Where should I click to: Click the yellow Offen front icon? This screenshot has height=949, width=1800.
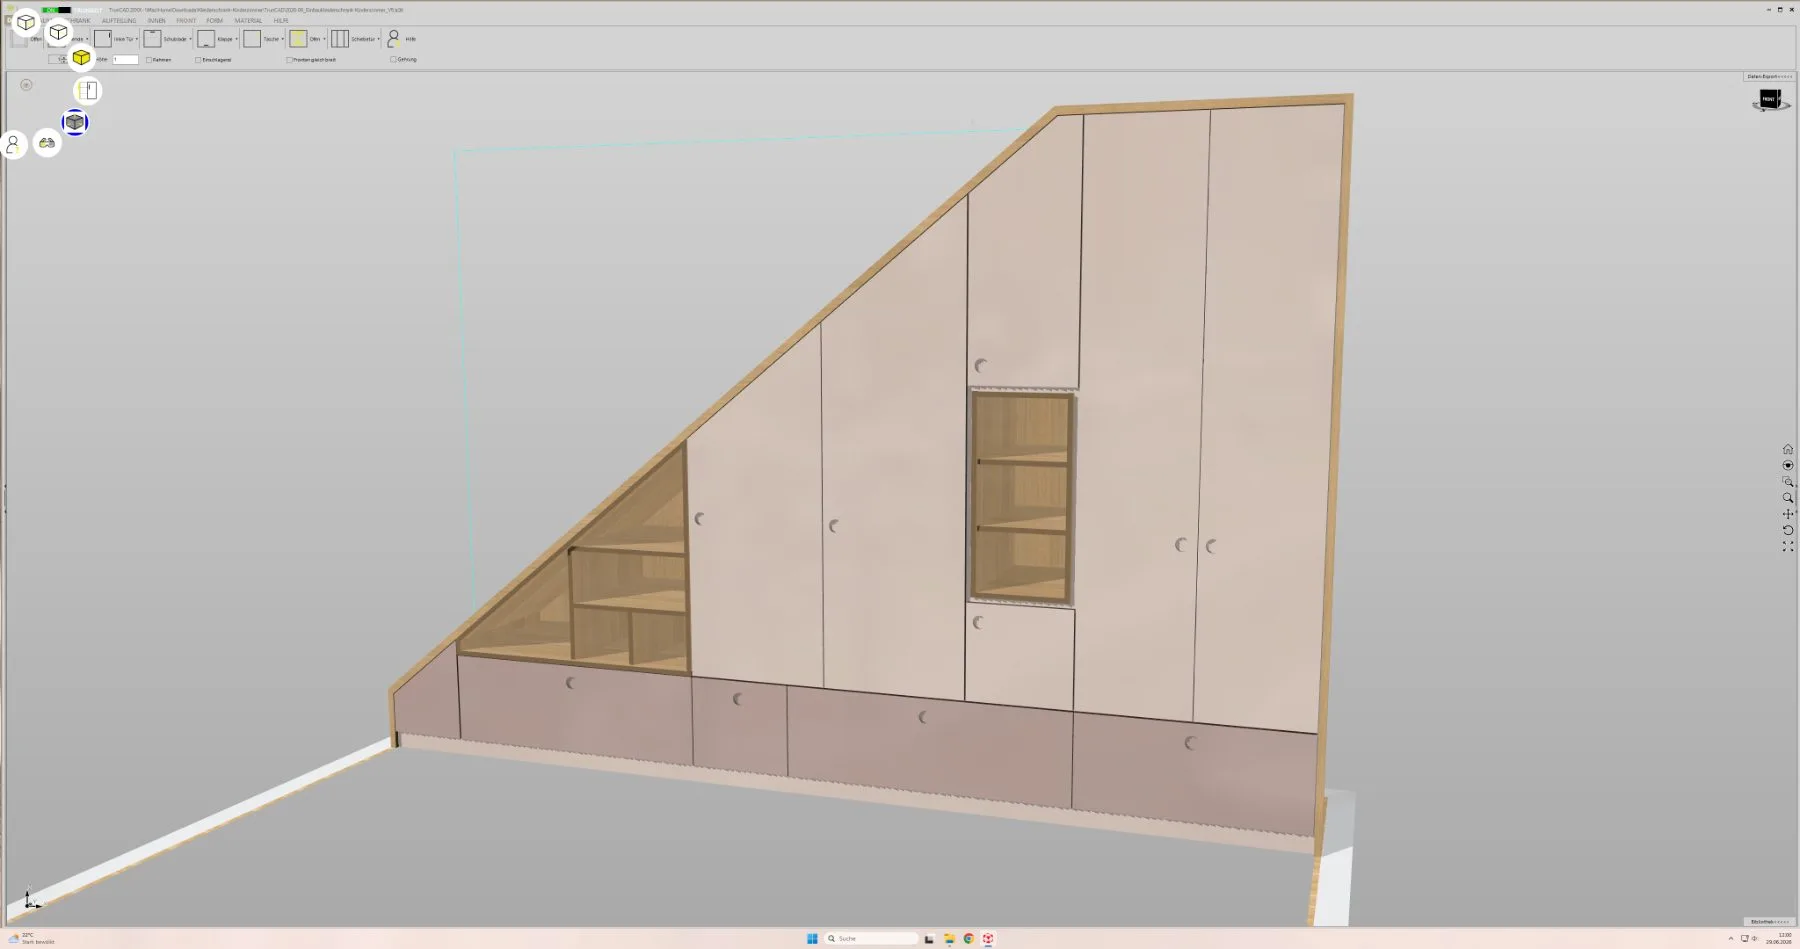298,38
